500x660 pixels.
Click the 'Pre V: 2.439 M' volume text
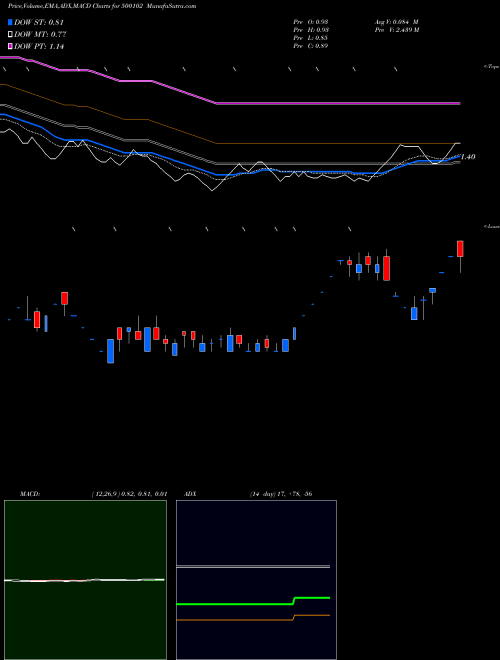[396, 30]
